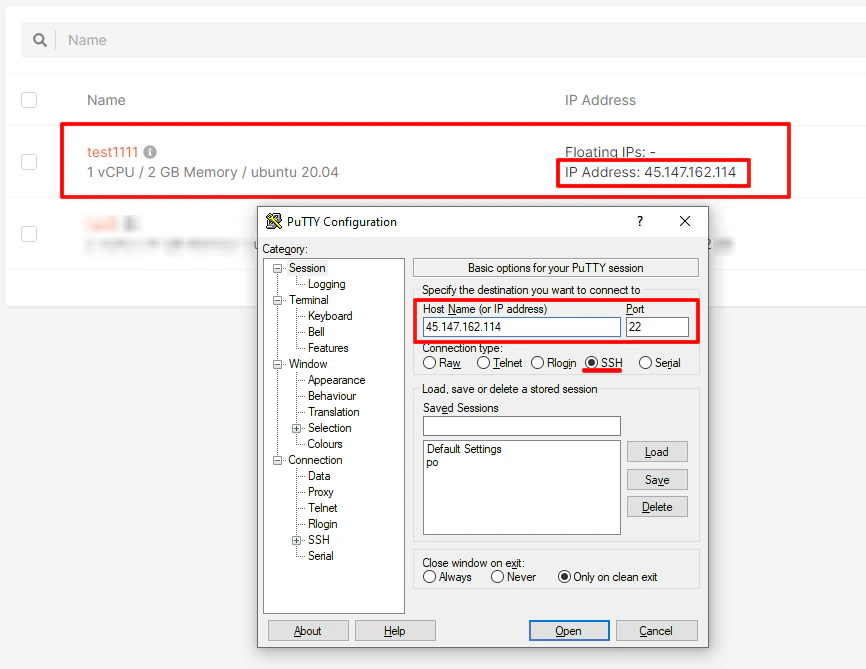Collapse the Connection tree node

click(x=277, y=461)
